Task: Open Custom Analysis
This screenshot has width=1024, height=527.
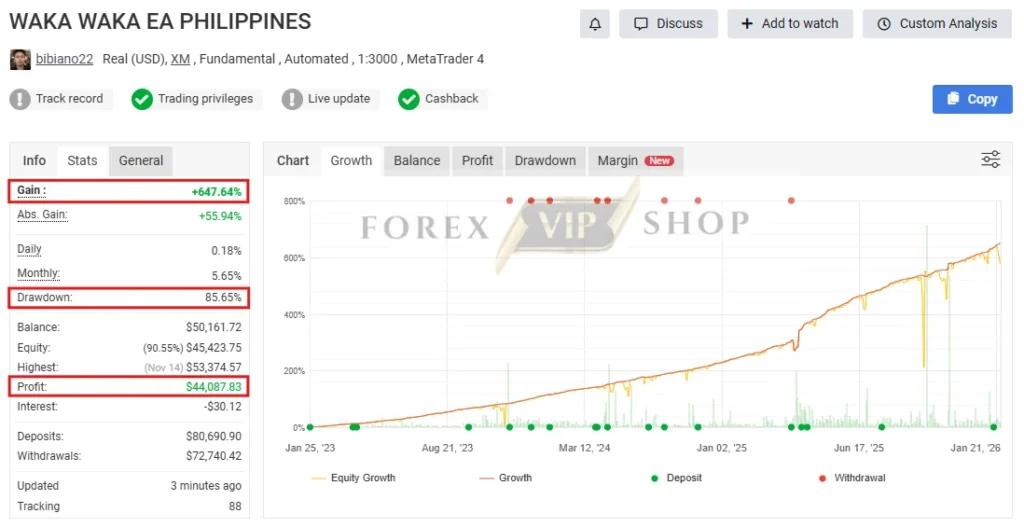Action: click(937, 24)
